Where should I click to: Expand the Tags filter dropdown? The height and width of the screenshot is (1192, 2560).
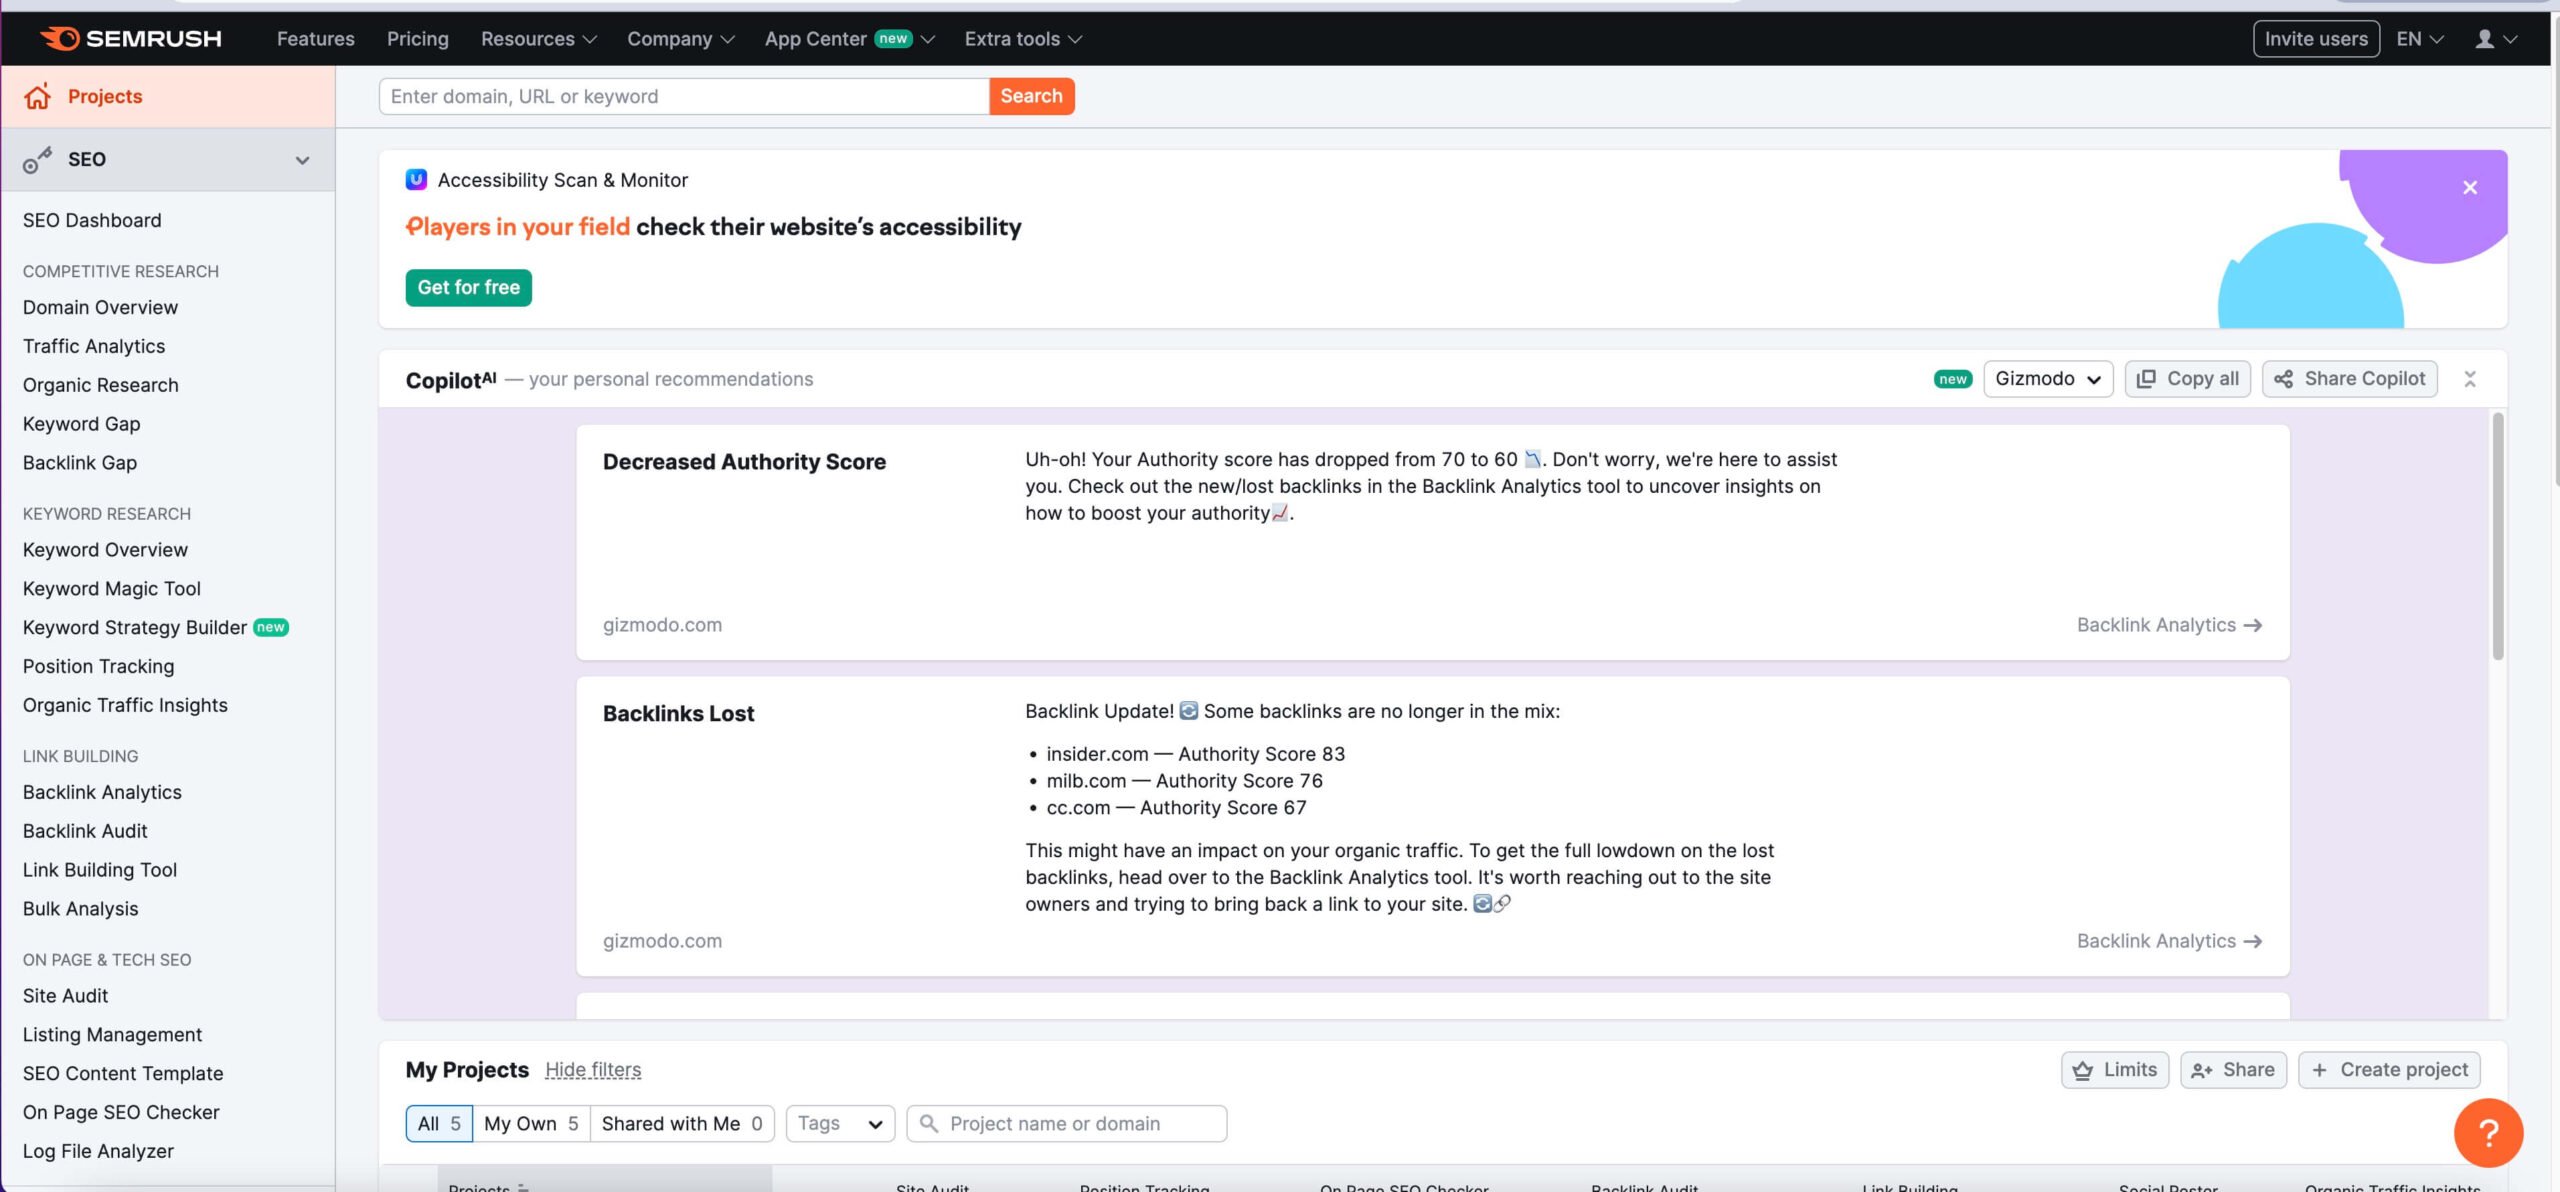[838, 1123]
